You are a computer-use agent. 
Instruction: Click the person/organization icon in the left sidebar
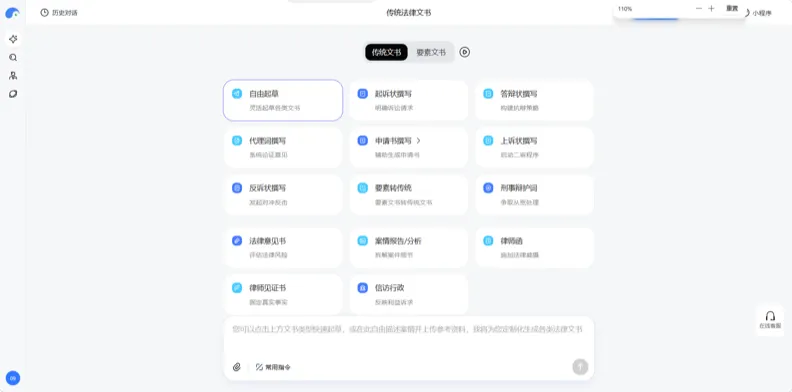[x=13, y=76]
